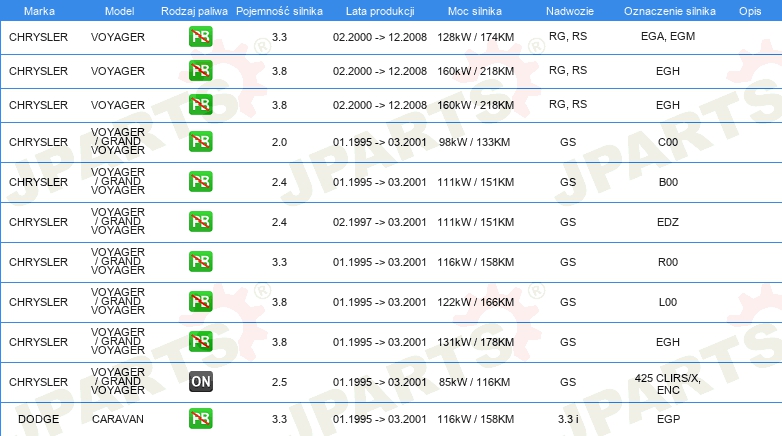
Task: Click the '2.0' engine capacity cell
Action: [279, 142]
